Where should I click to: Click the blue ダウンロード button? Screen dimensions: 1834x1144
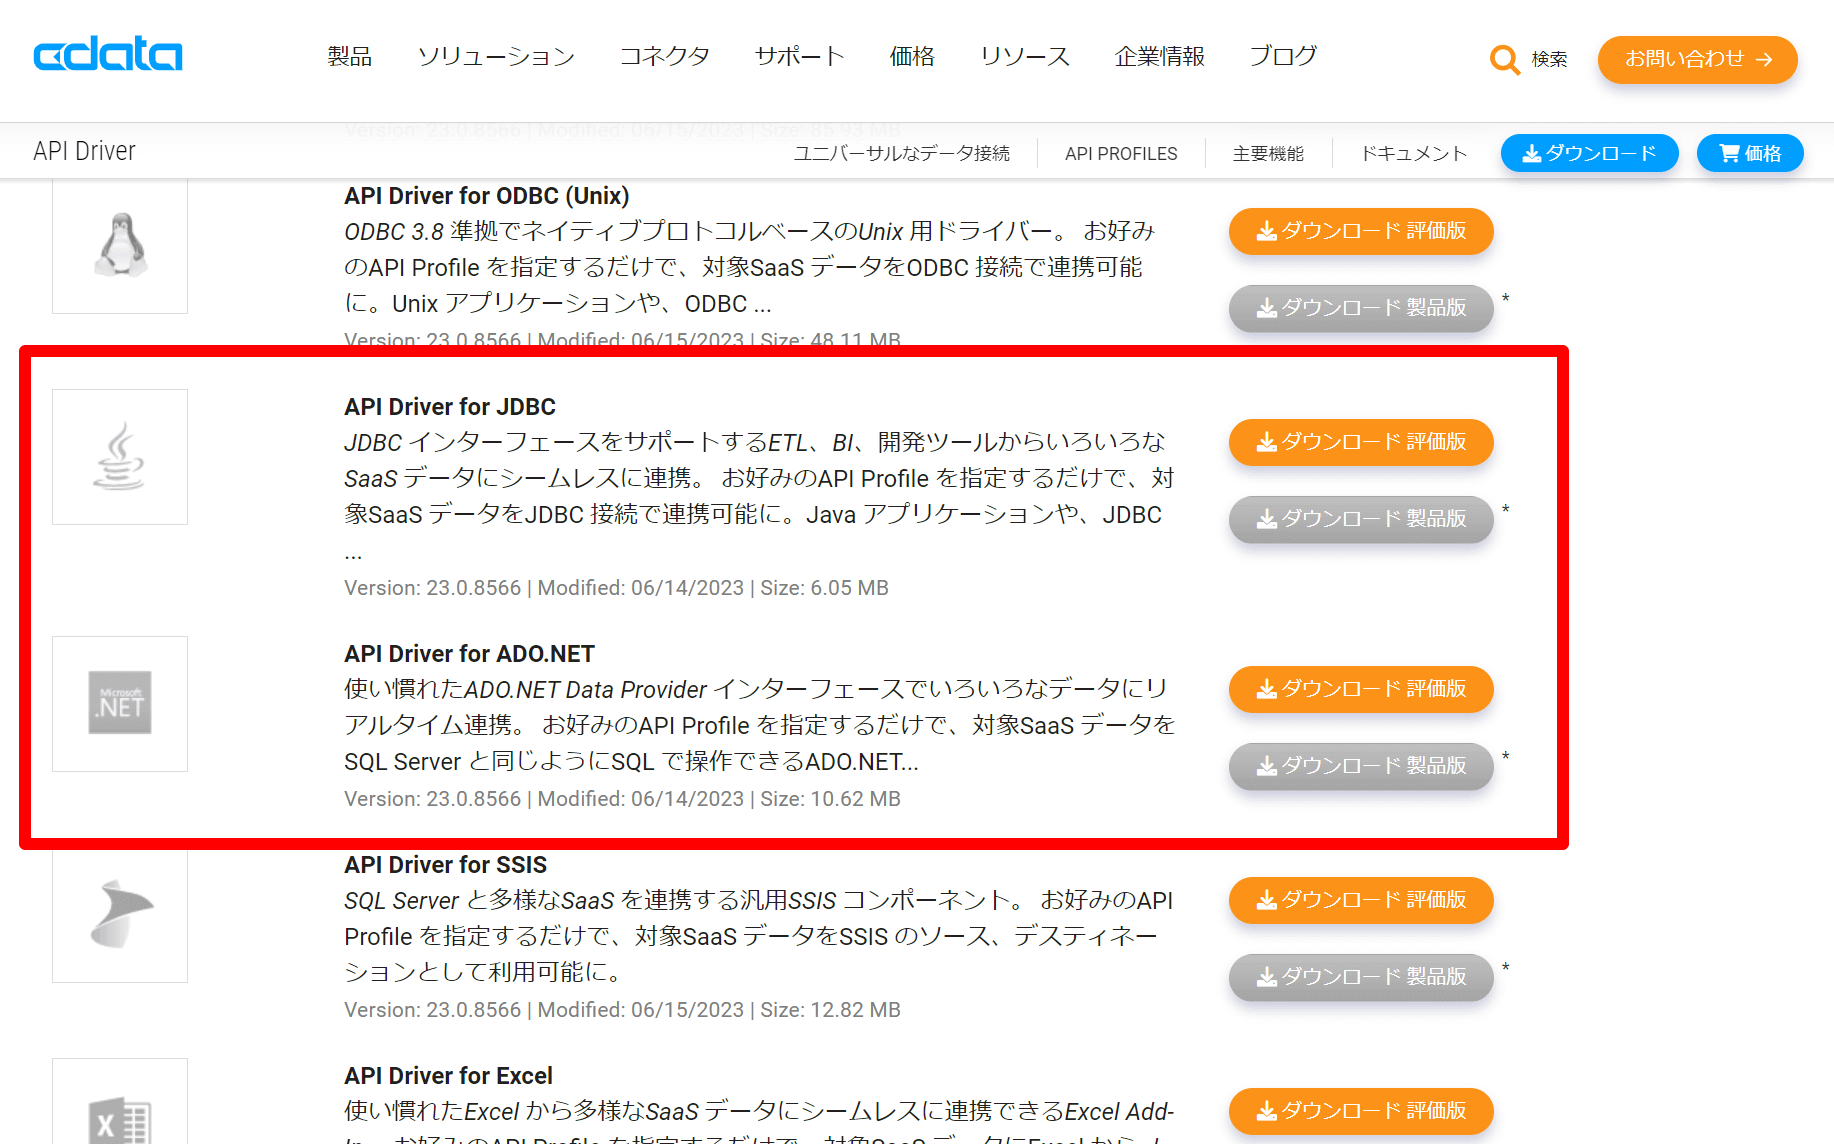tap(1589, 153)
